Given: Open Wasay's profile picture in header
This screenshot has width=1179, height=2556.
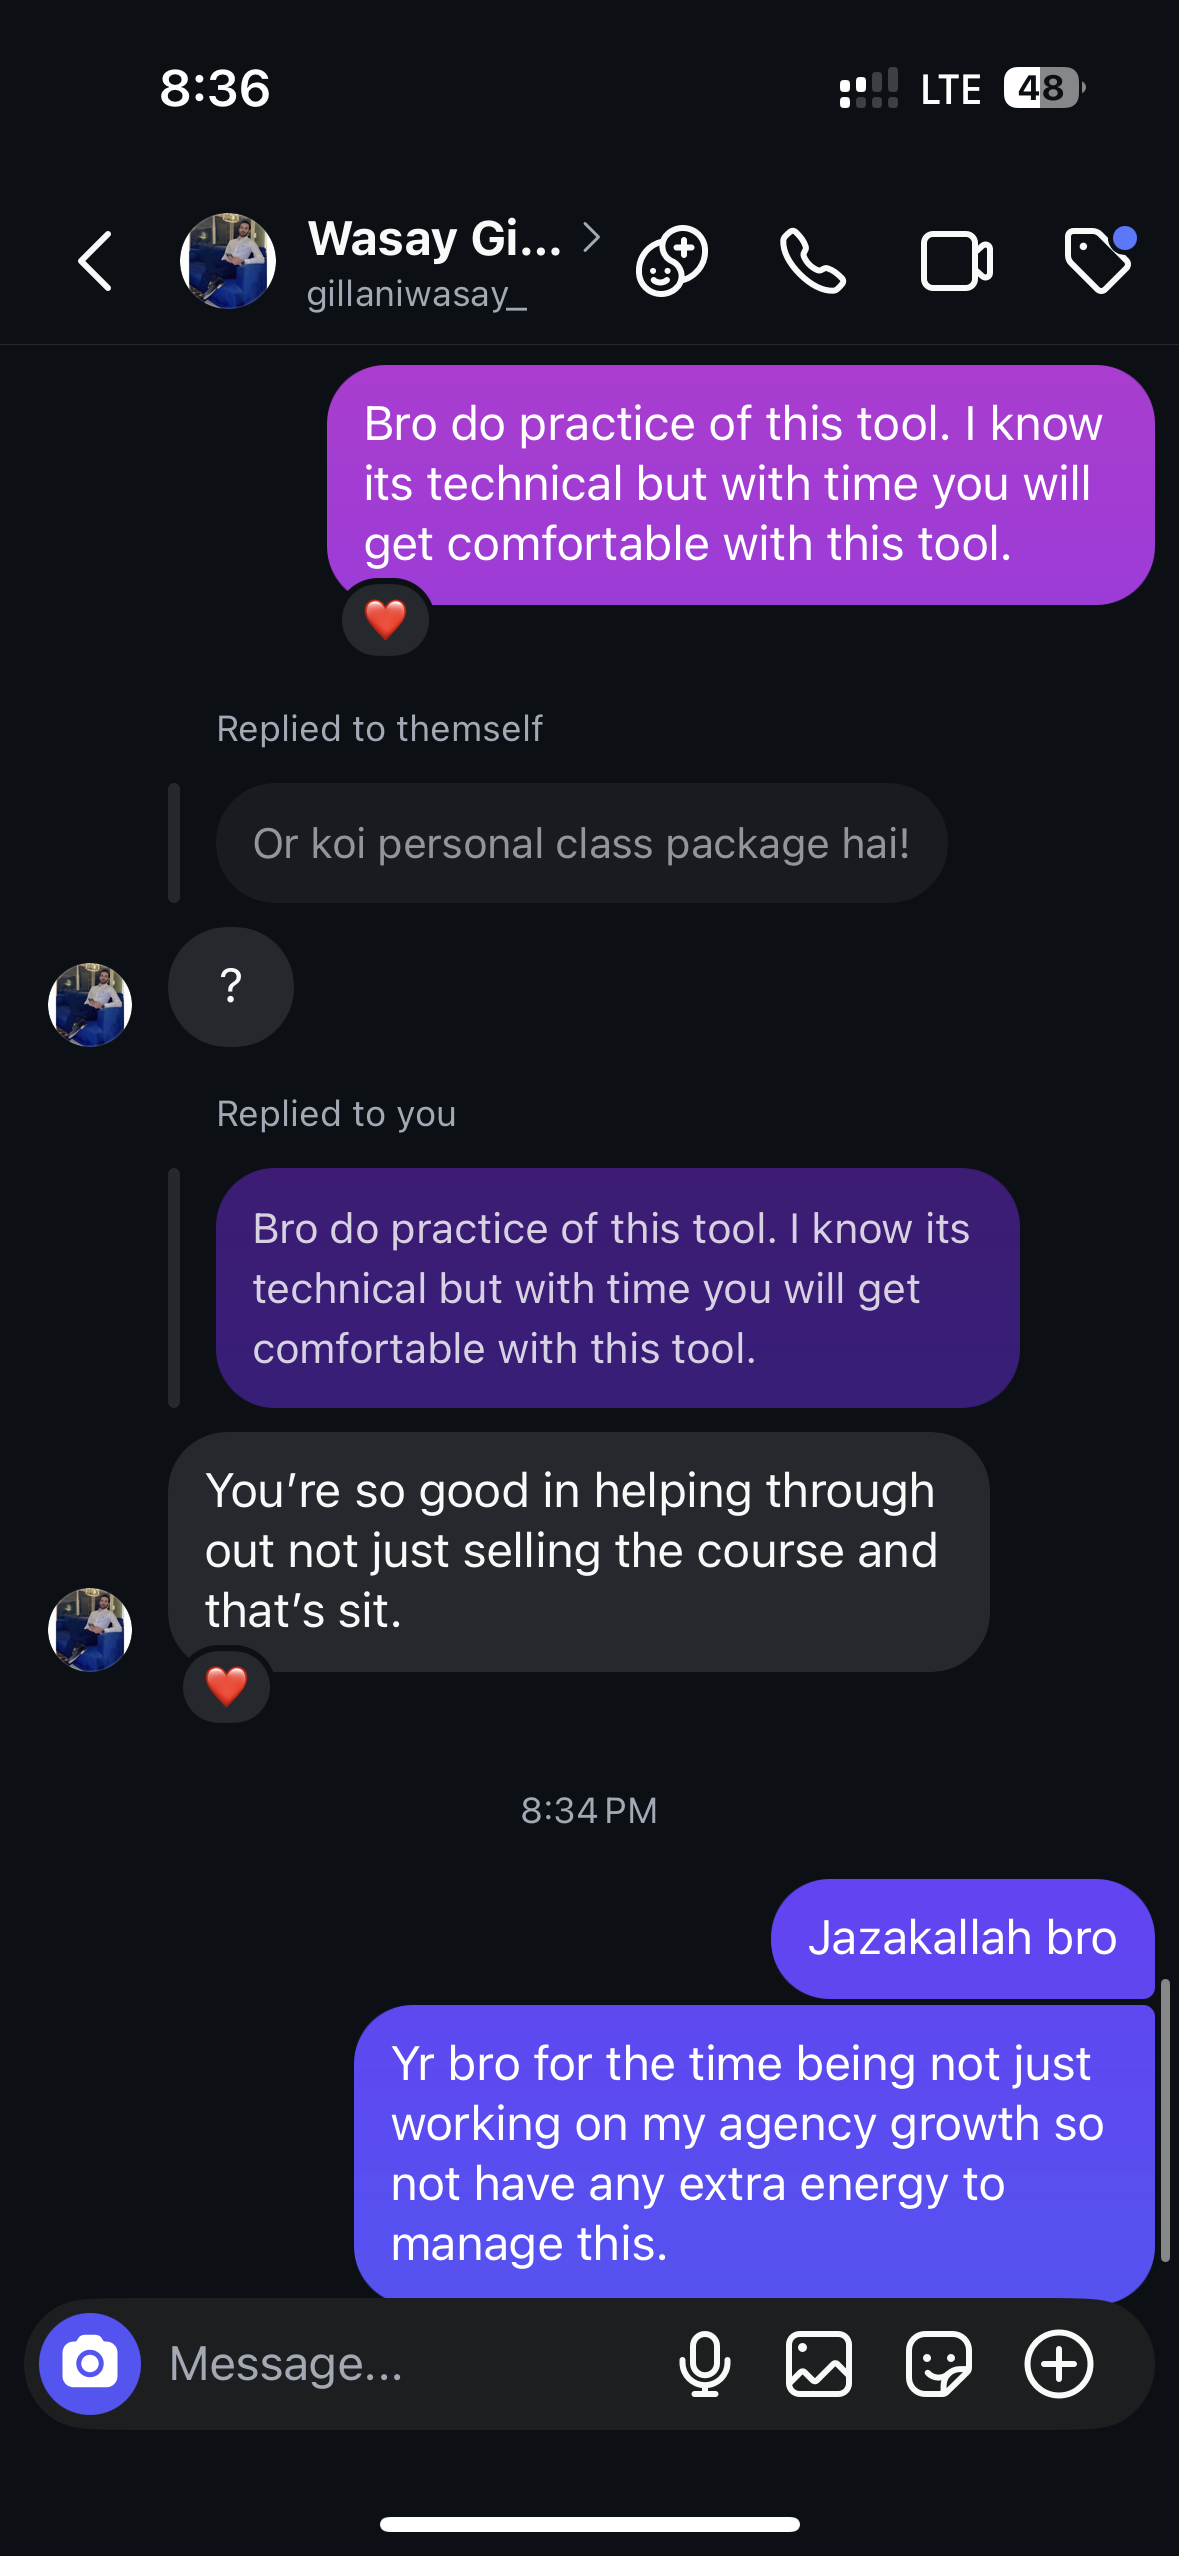Looking at the screenshot, I should coord(228,261).
